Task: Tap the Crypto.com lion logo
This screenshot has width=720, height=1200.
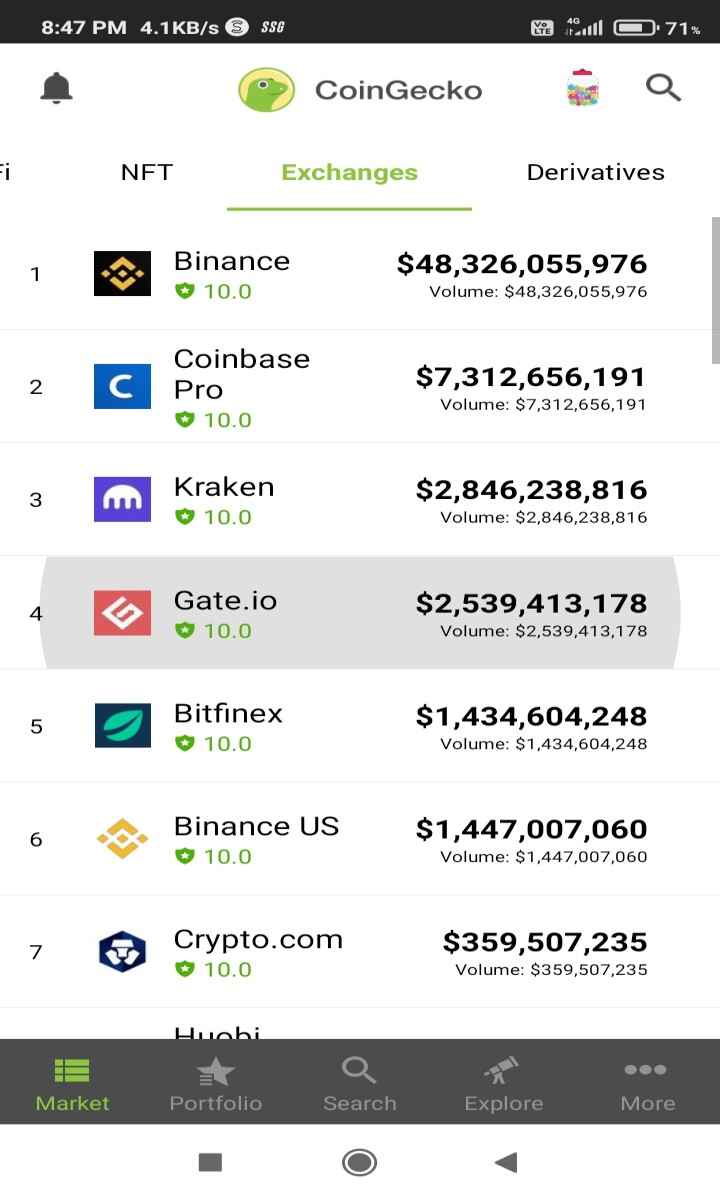Action: pyautogui.click(x=122, y=951)
